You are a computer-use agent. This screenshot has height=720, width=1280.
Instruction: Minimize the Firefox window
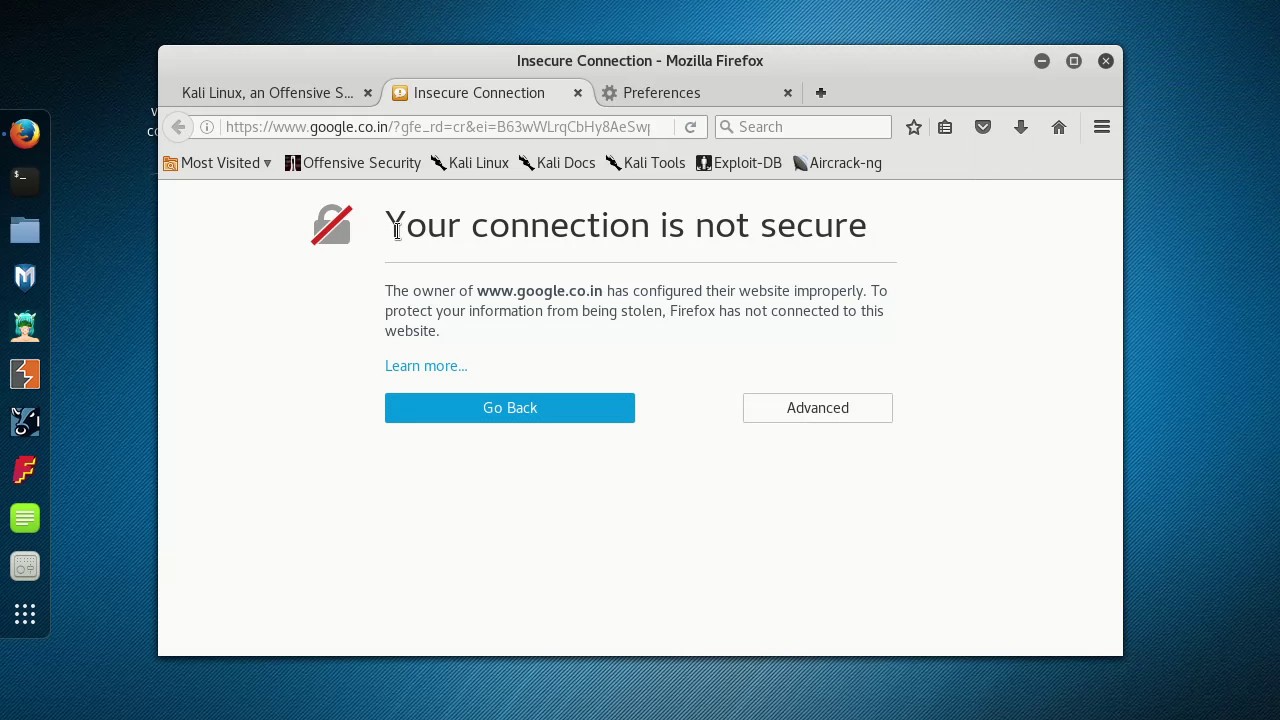click(x=1042, y=61)
